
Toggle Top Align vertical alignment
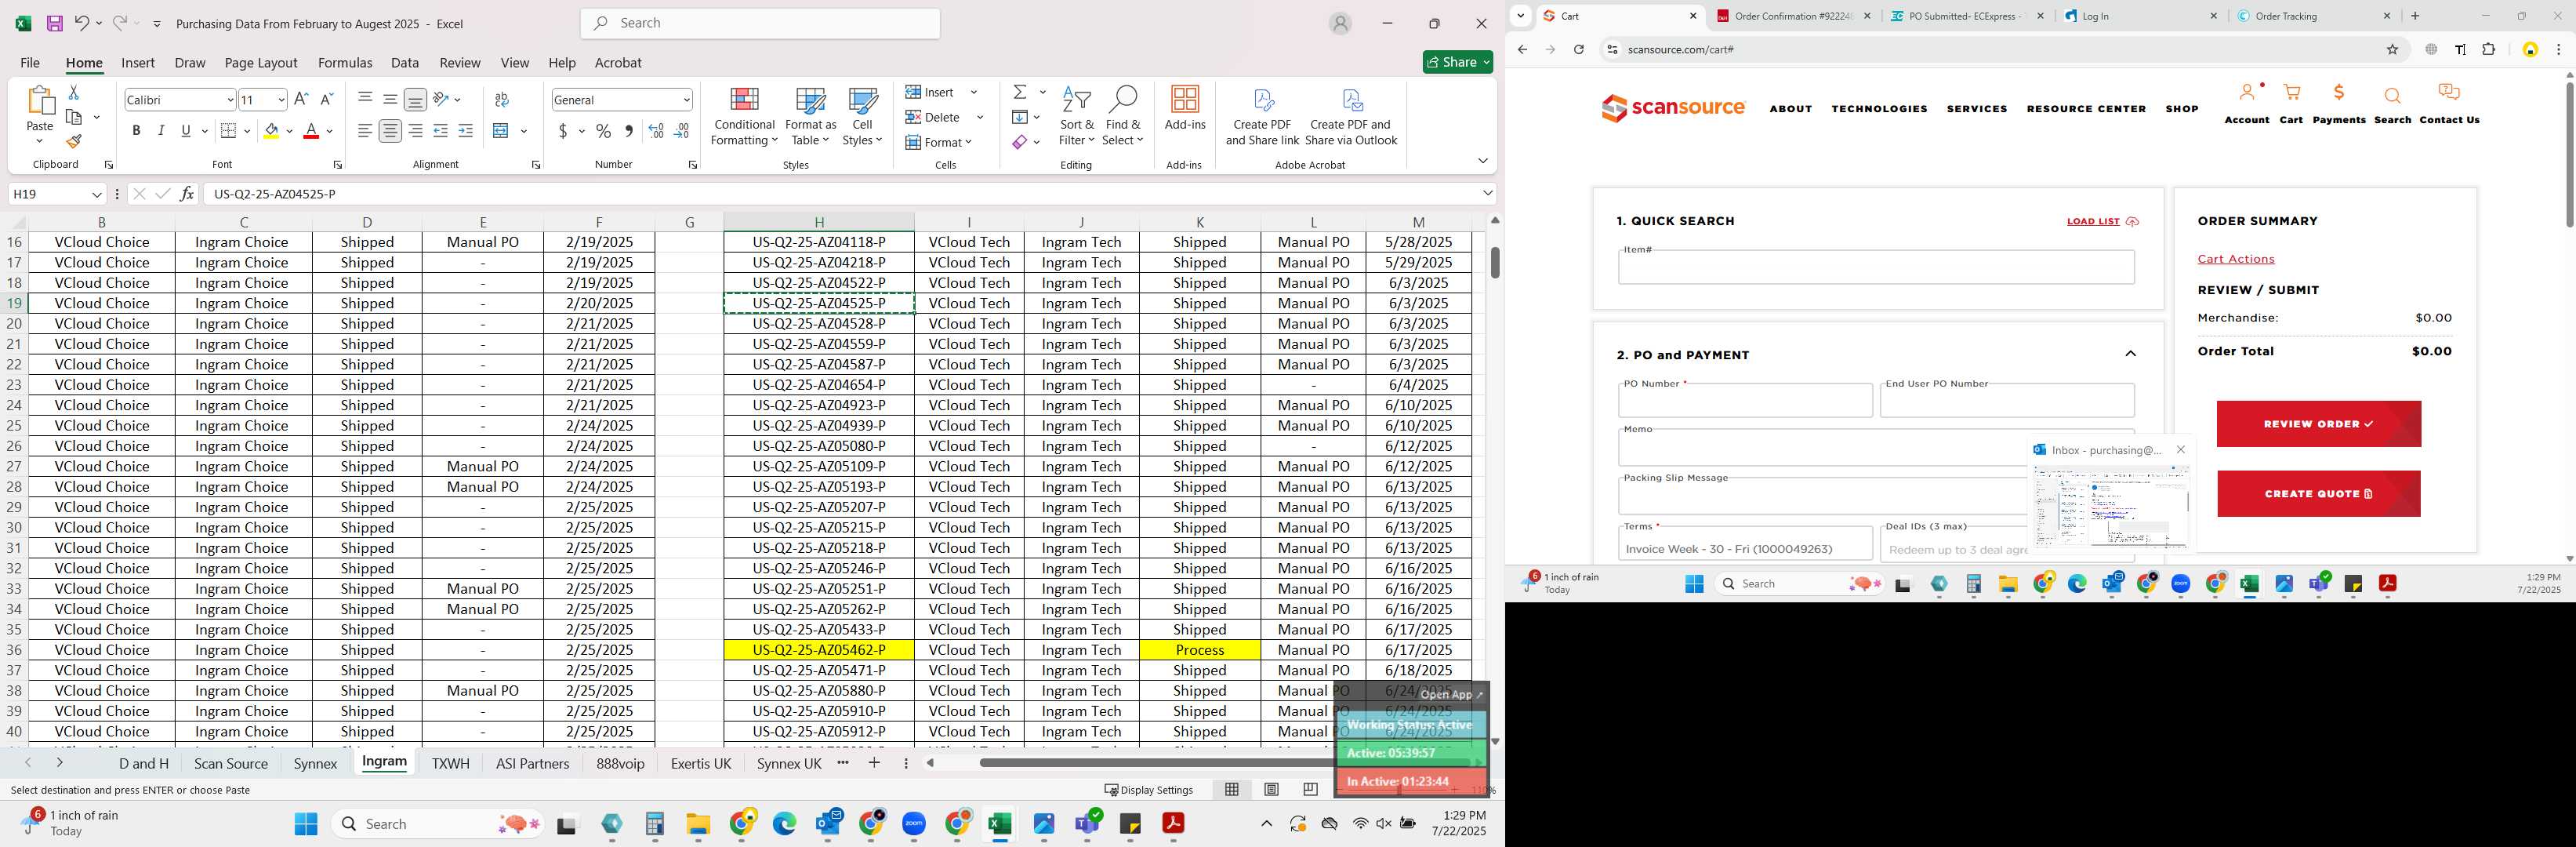(365, 99)
